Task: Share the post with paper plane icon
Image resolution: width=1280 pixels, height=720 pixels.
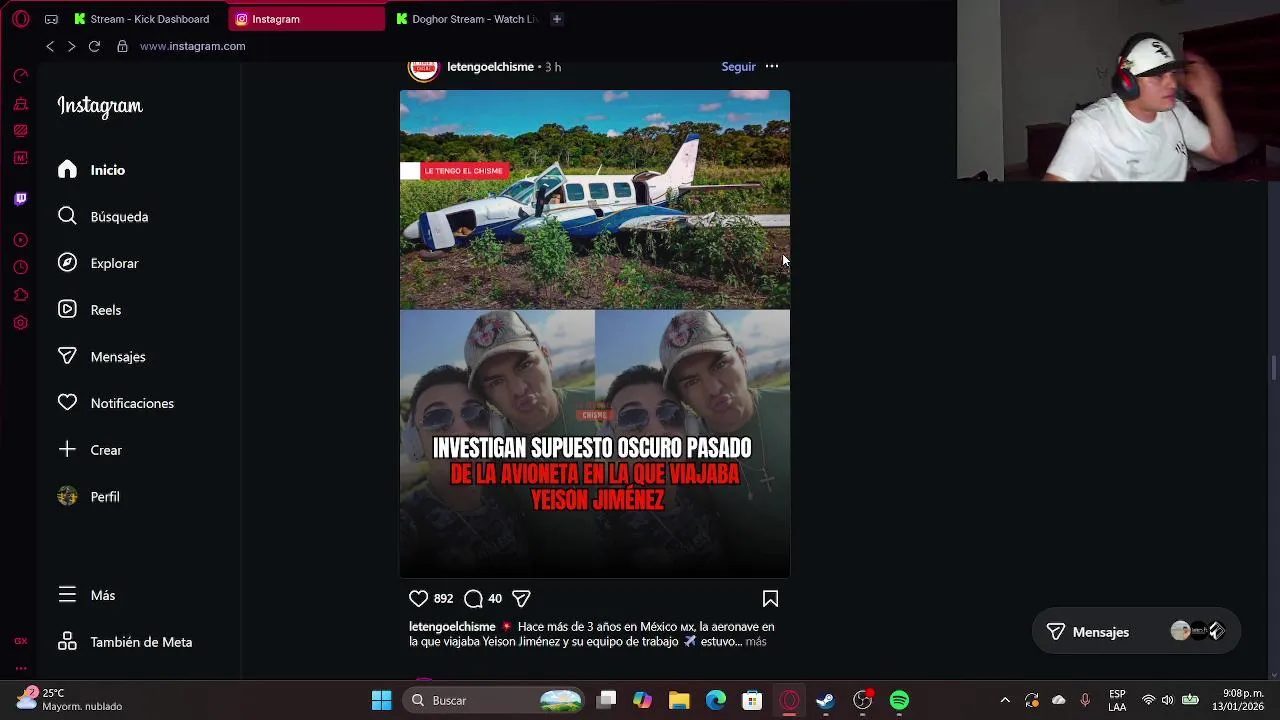Action: click(521, 598)
